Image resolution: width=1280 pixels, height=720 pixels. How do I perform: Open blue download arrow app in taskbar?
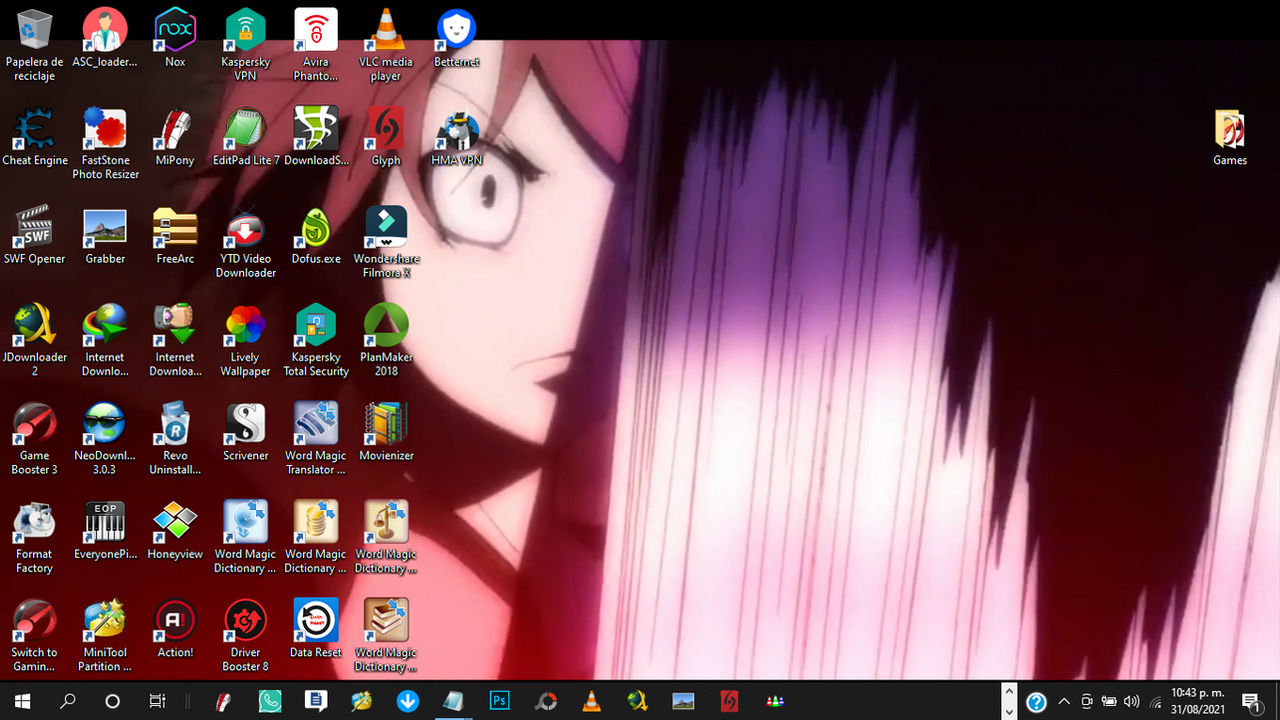407,701
